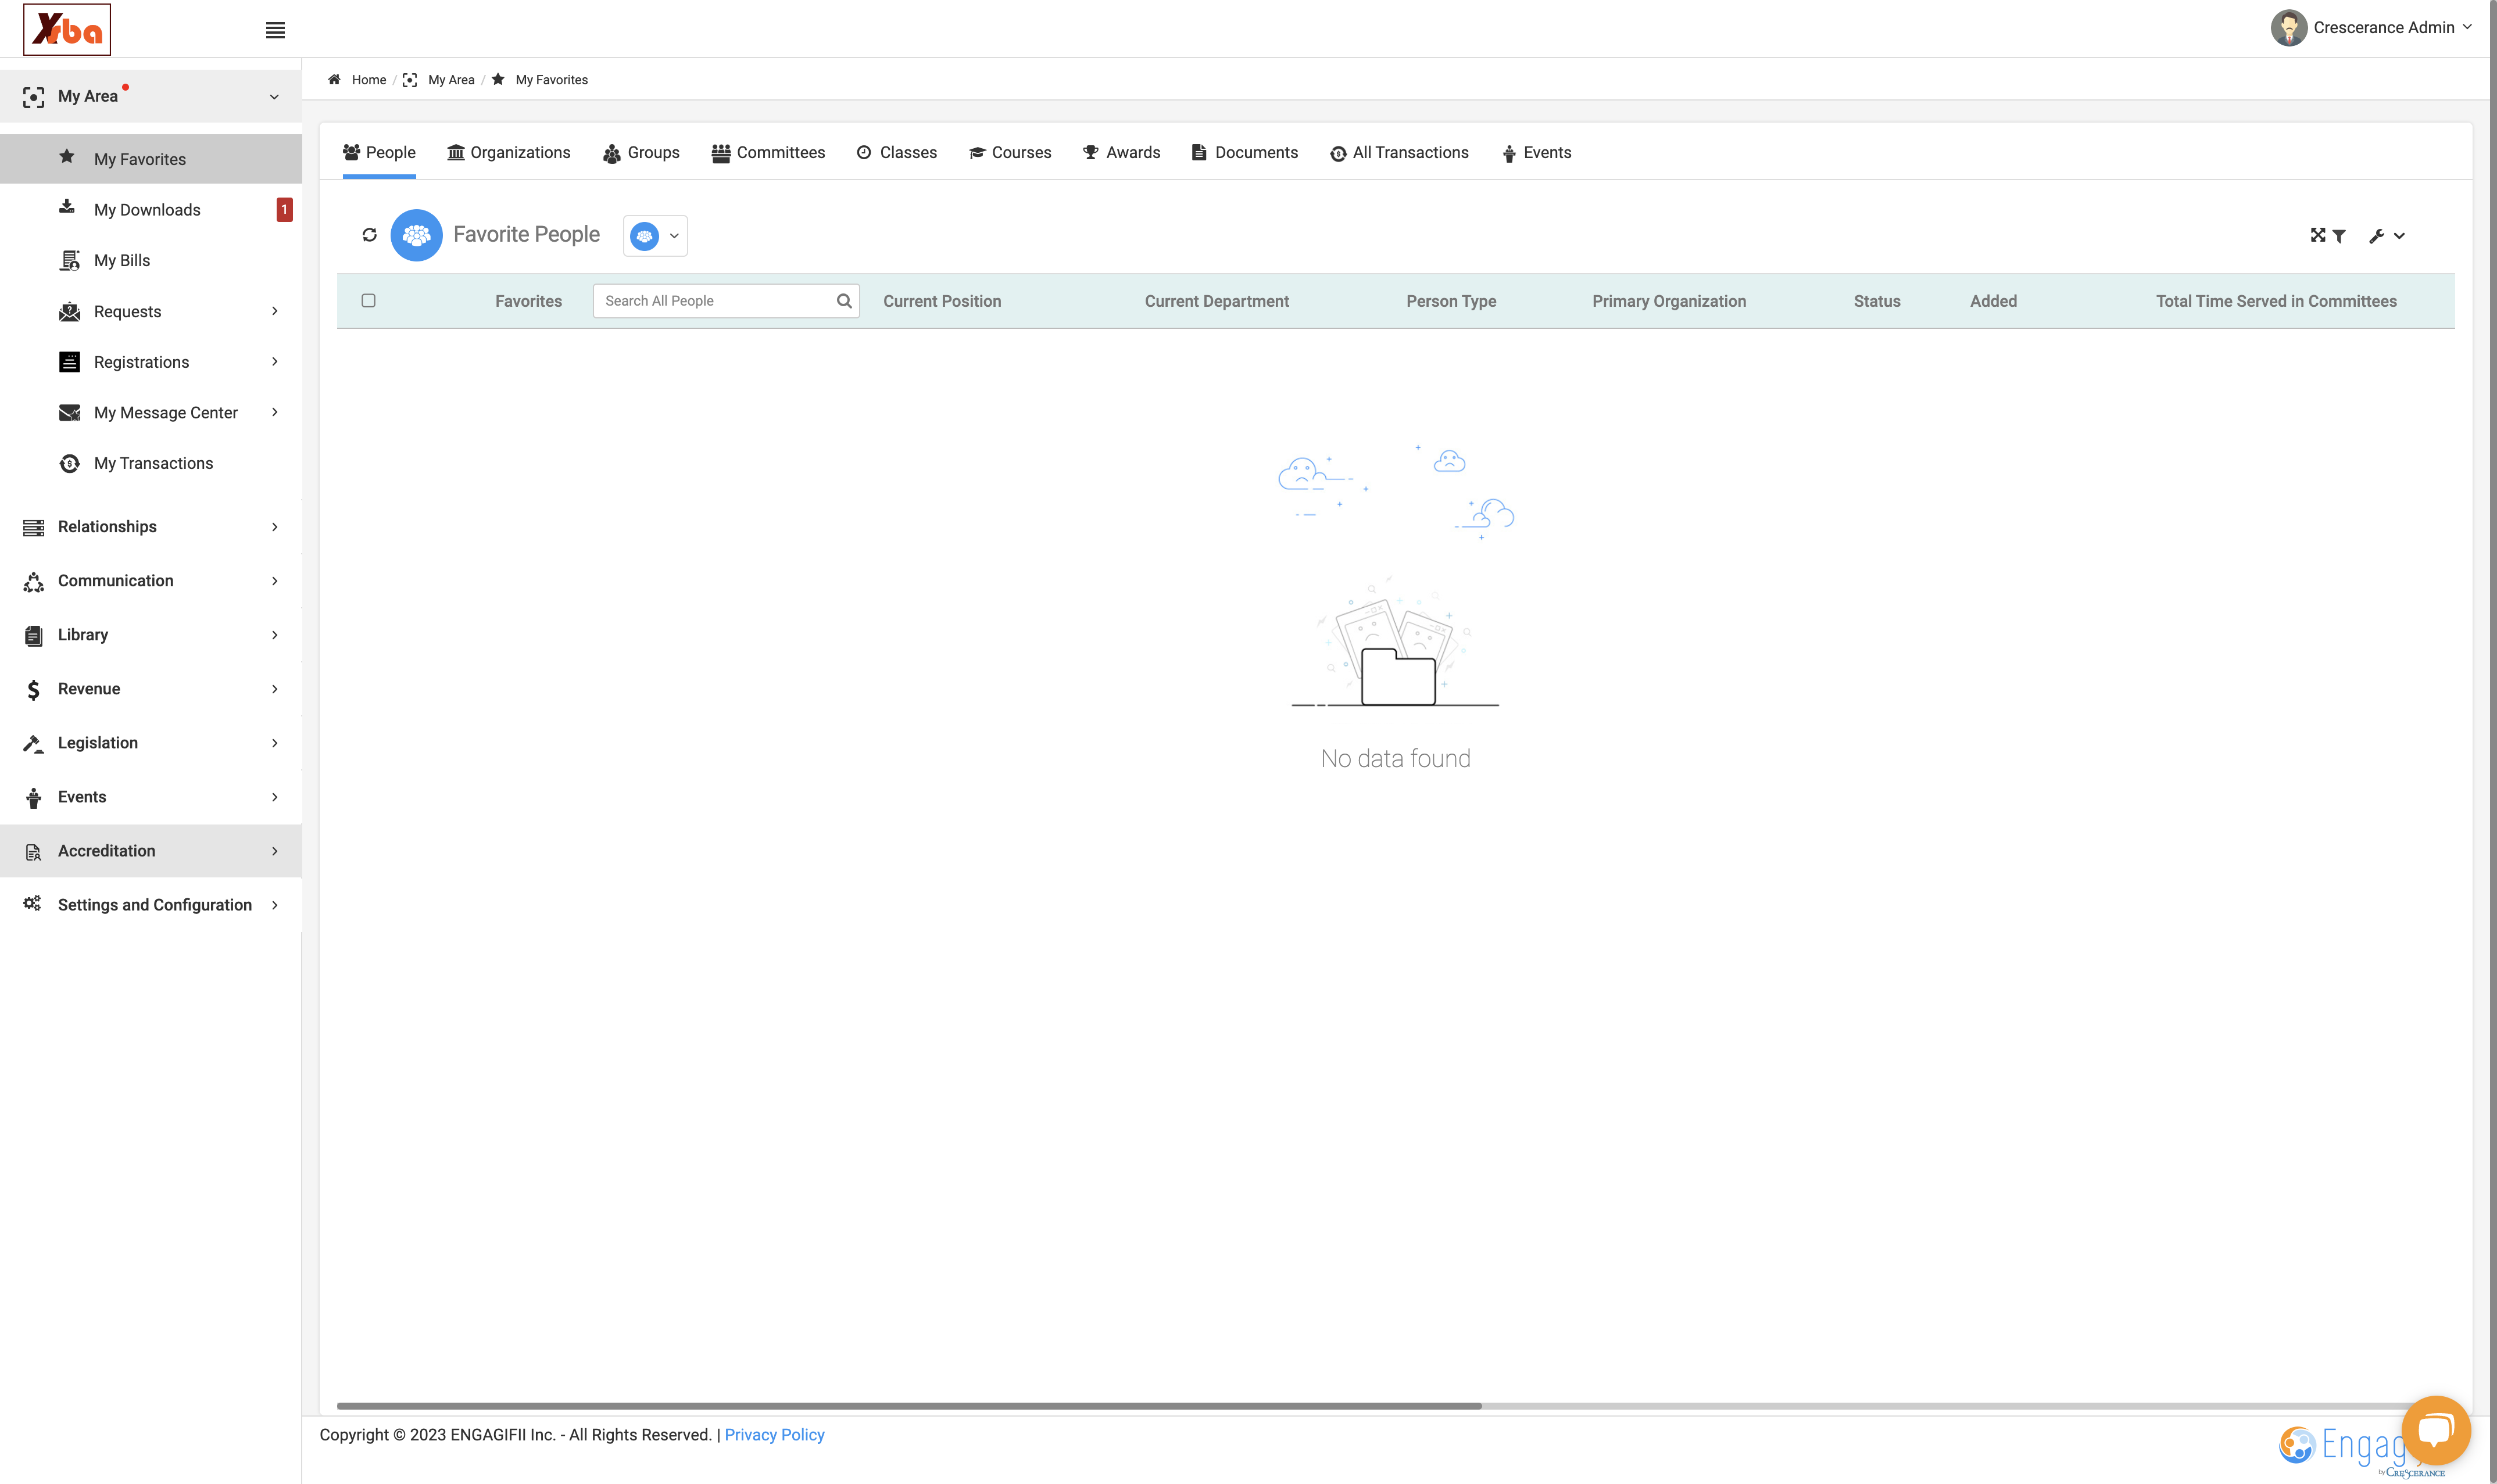This screenshot has height=1484, width=2497.
Task: Expand the Requests submenu
Action: click(x=151, y=312)
